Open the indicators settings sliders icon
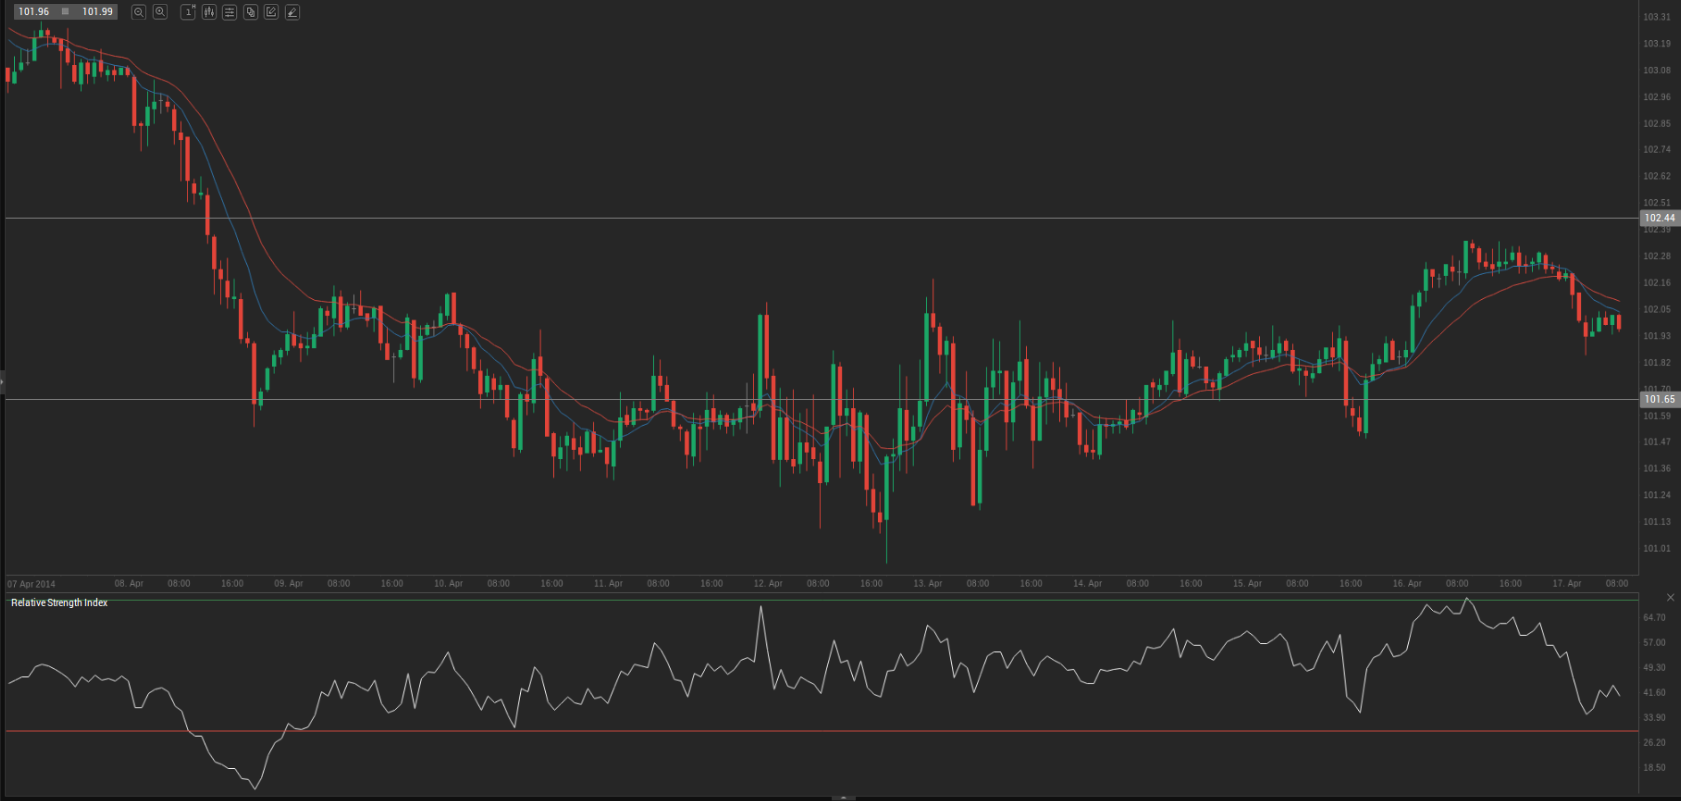 tap(230, 12)
